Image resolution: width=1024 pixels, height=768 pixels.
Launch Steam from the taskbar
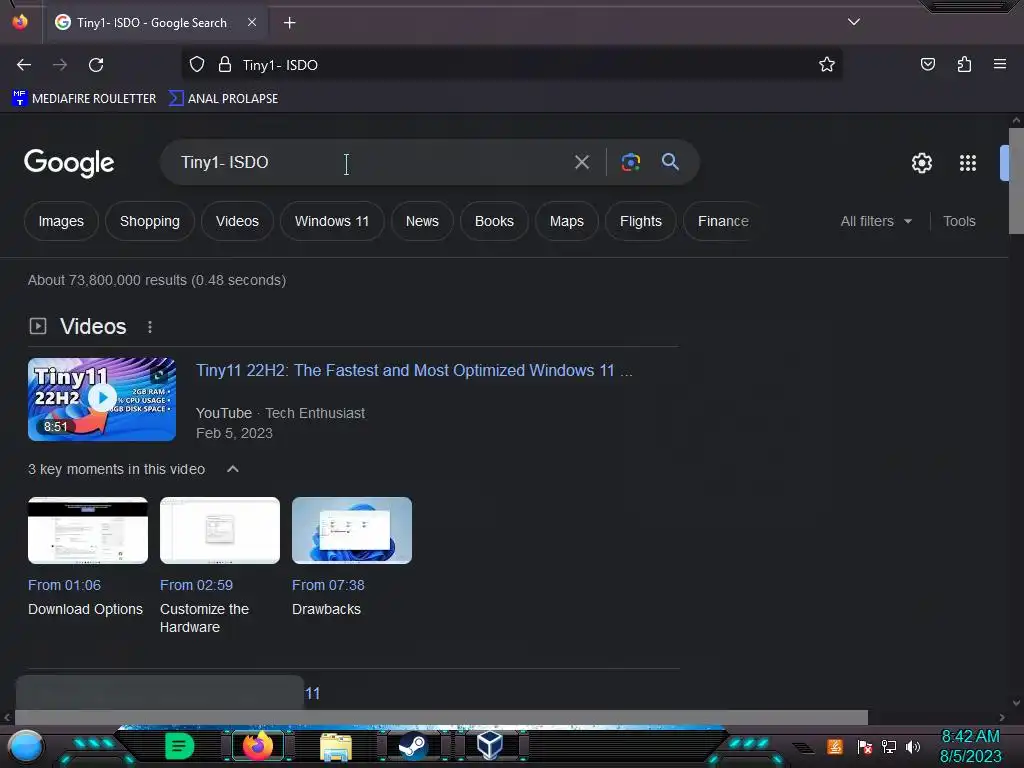tap(412, 746)
